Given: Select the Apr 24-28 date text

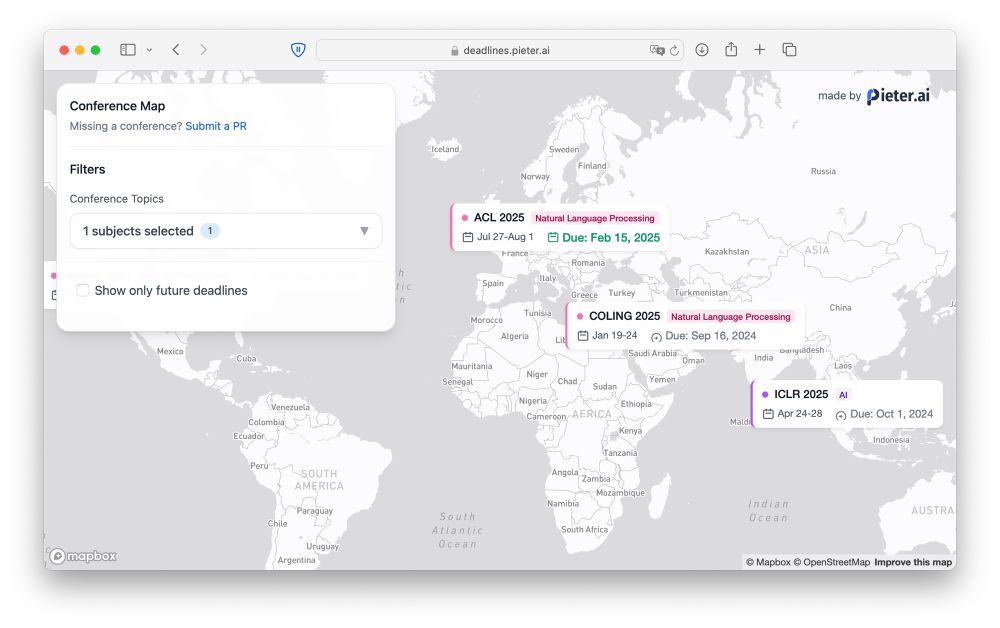Looking at the screenshot, I should point(800,414).
